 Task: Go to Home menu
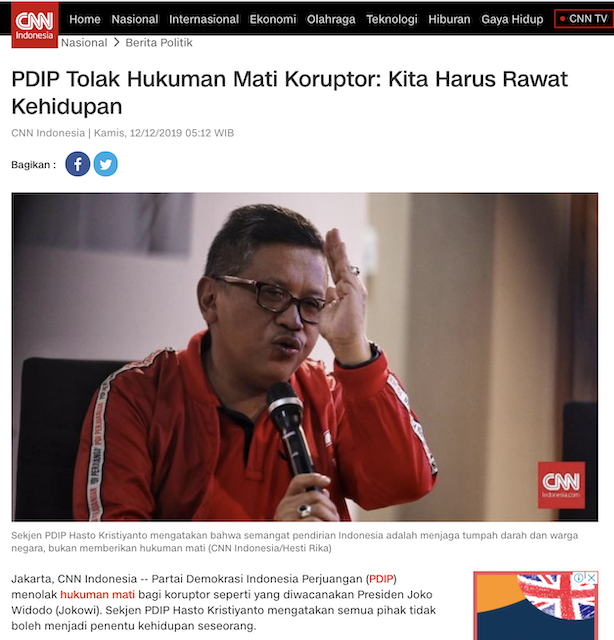pos(85,19)
